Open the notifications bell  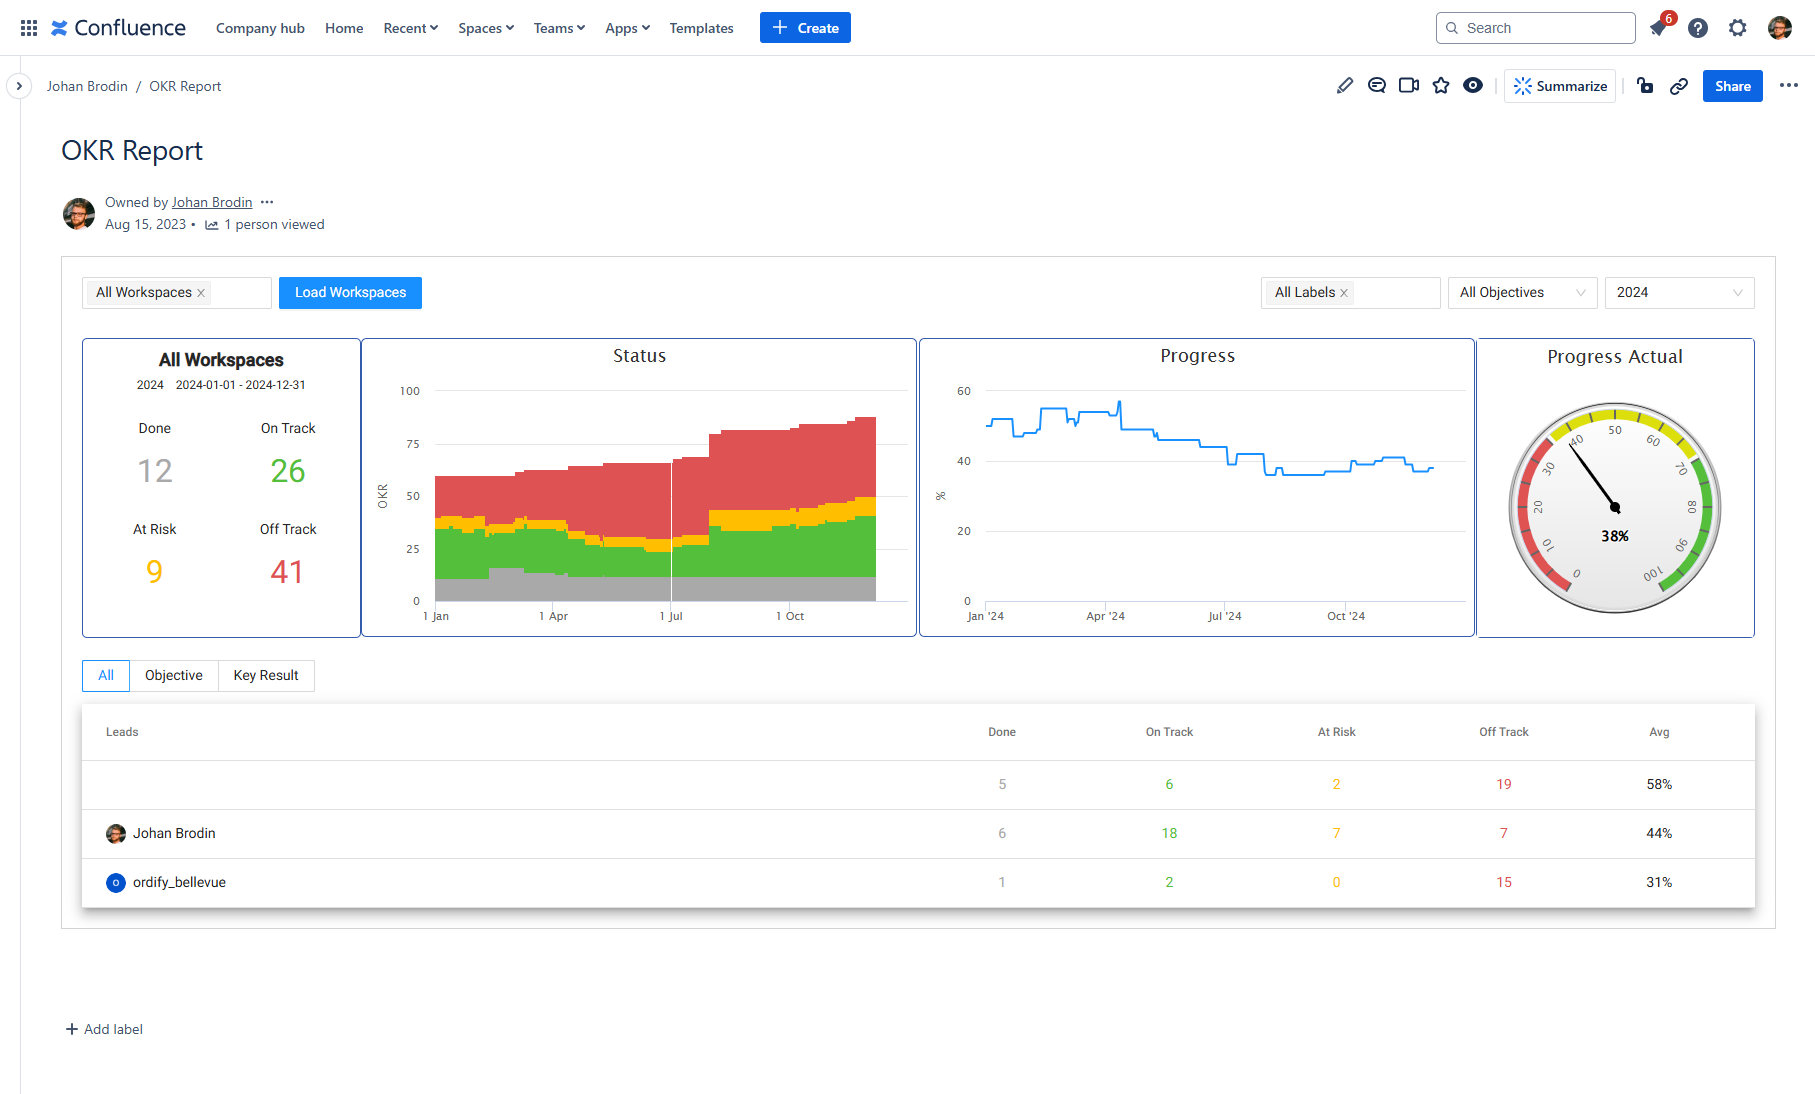click(1659, 28)
